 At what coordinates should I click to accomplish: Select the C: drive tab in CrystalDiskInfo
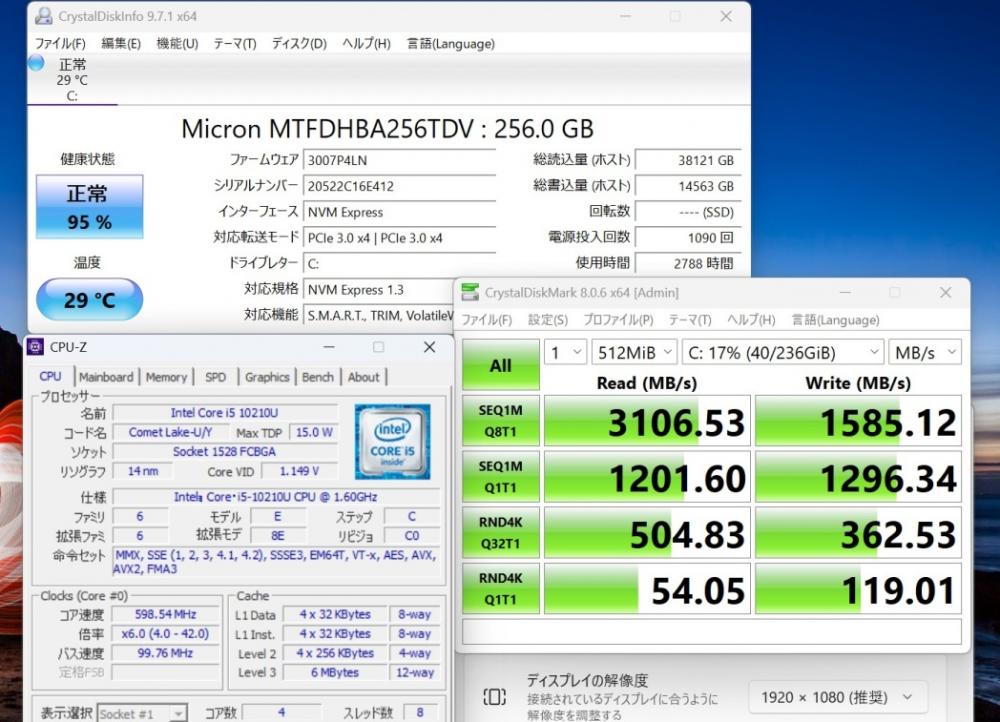click(x=72, y=80)
